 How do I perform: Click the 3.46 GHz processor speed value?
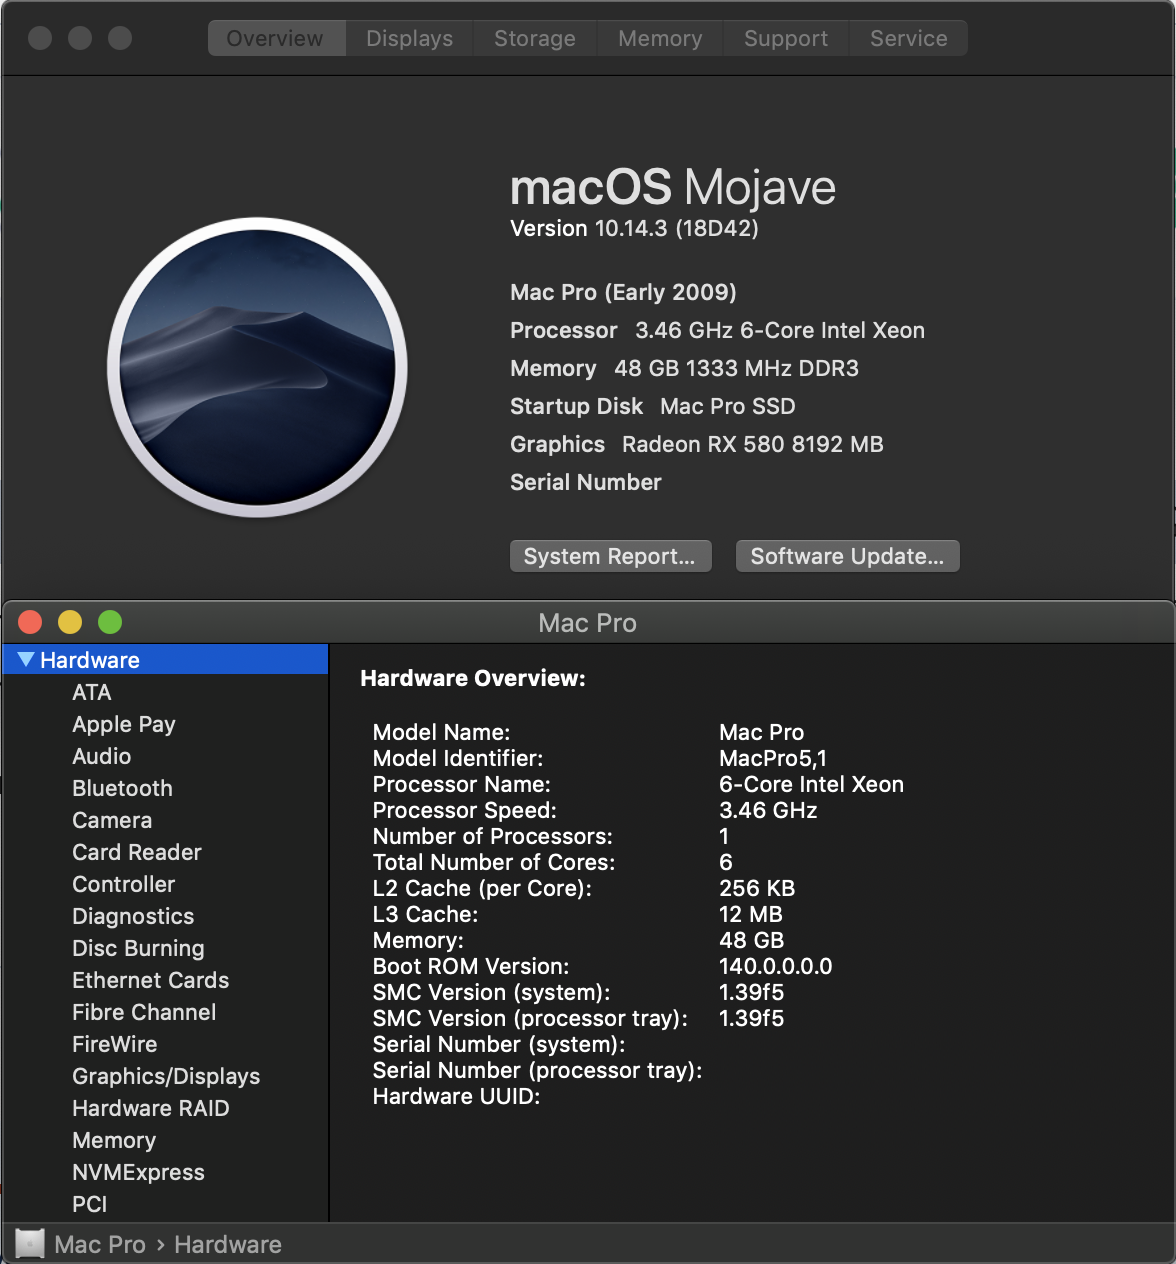768,810
